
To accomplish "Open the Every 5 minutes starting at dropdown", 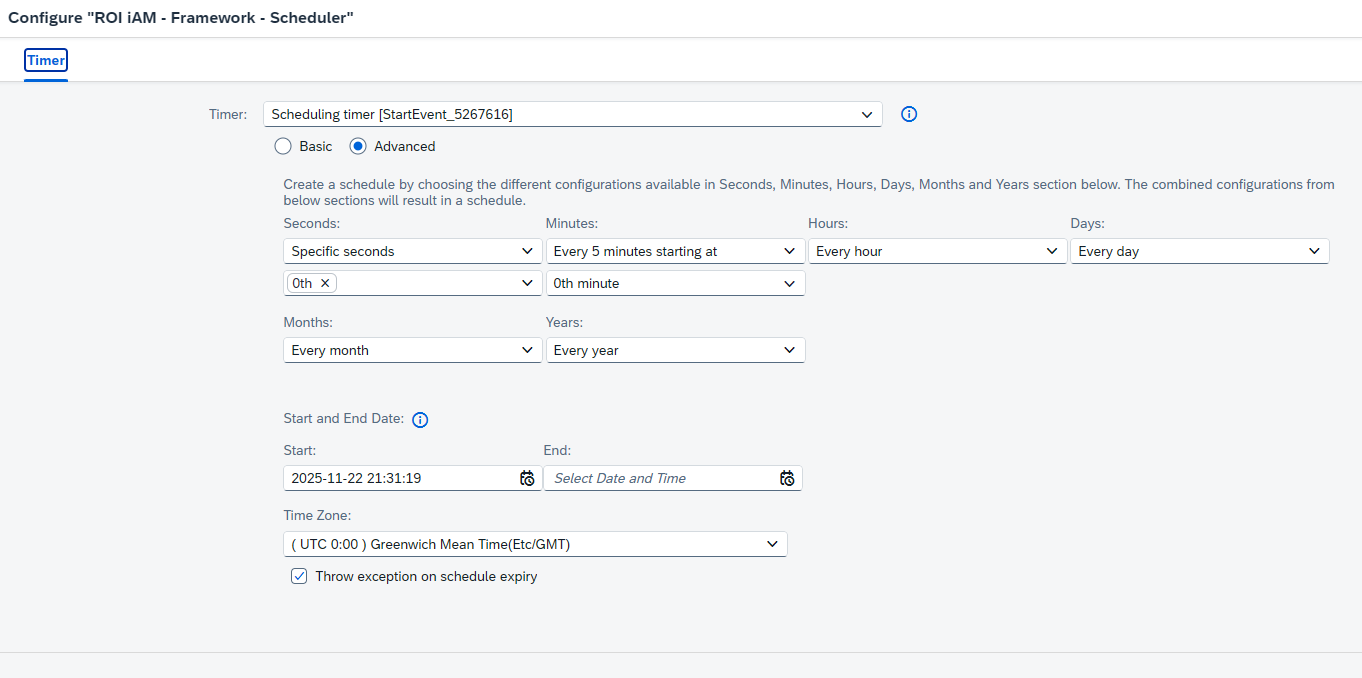I will pyautogui.click(x=790, y=251).
